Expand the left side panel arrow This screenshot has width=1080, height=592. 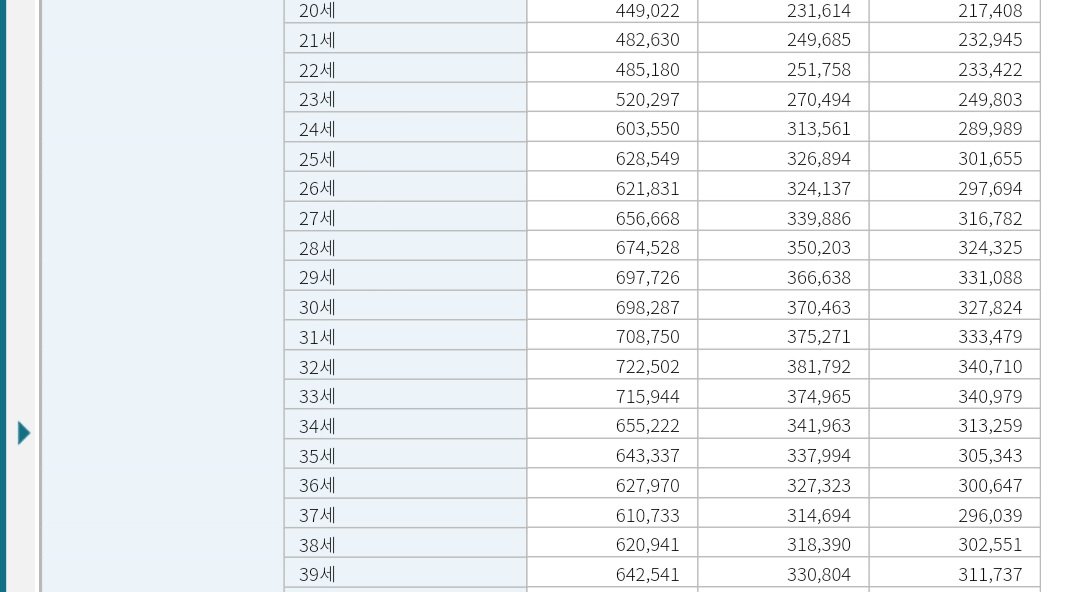24,433
